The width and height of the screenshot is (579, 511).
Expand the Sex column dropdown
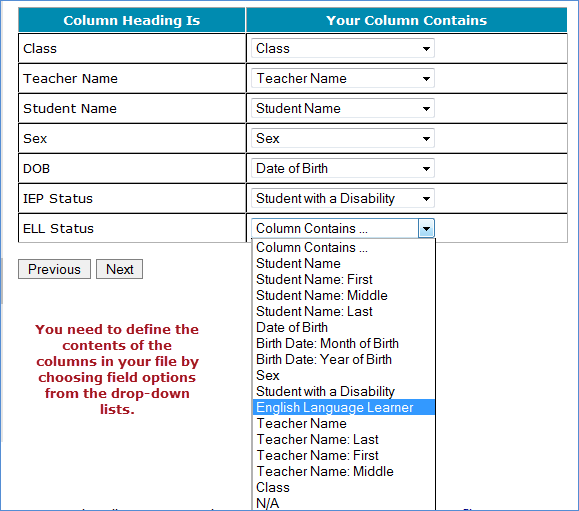tap(343, 138)
